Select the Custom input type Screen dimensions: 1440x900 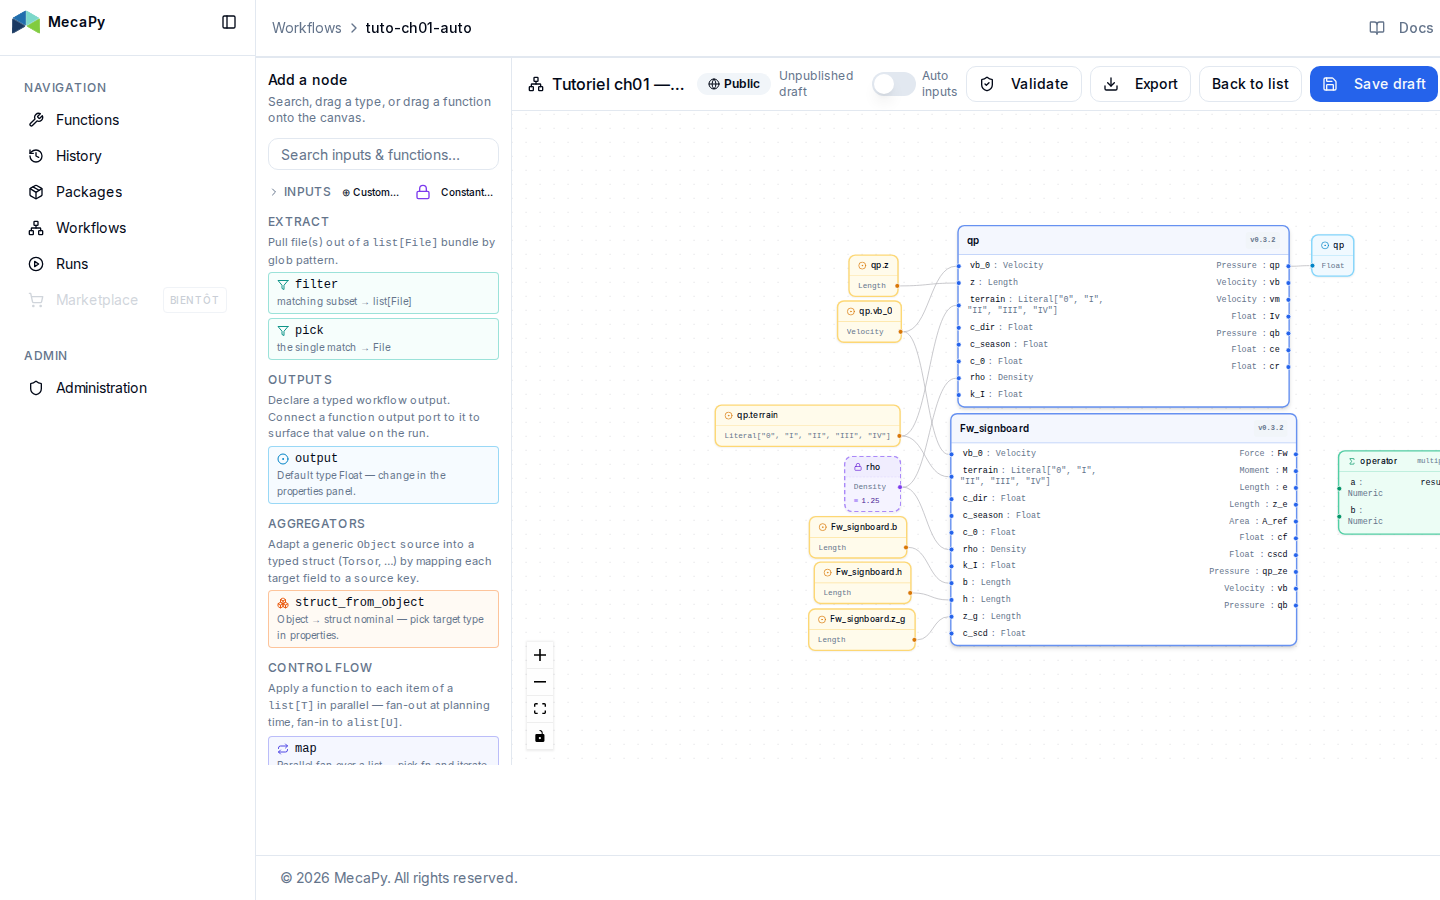pos(370,192)
